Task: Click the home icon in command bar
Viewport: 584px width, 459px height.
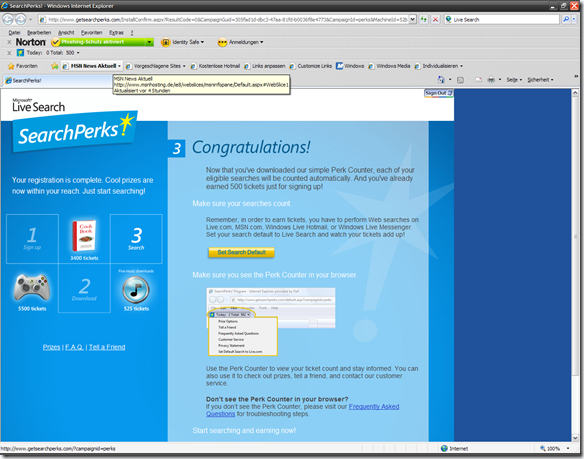Action: [441, 80]
